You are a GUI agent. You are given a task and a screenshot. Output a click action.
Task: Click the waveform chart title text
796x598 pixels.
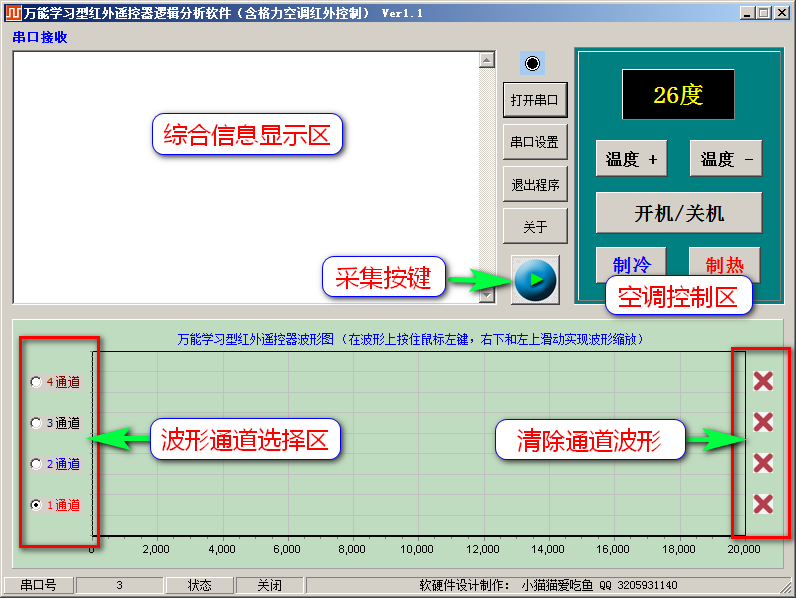tap(410, 339)
